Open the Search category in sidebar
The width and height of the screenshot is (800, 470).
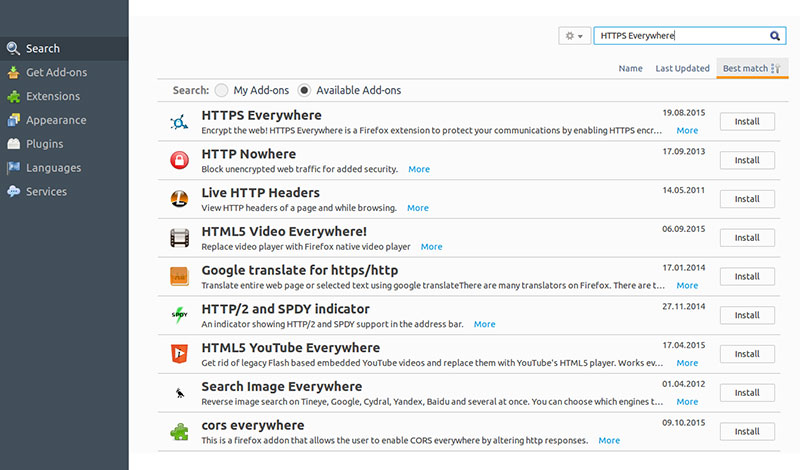pos(64,48)
